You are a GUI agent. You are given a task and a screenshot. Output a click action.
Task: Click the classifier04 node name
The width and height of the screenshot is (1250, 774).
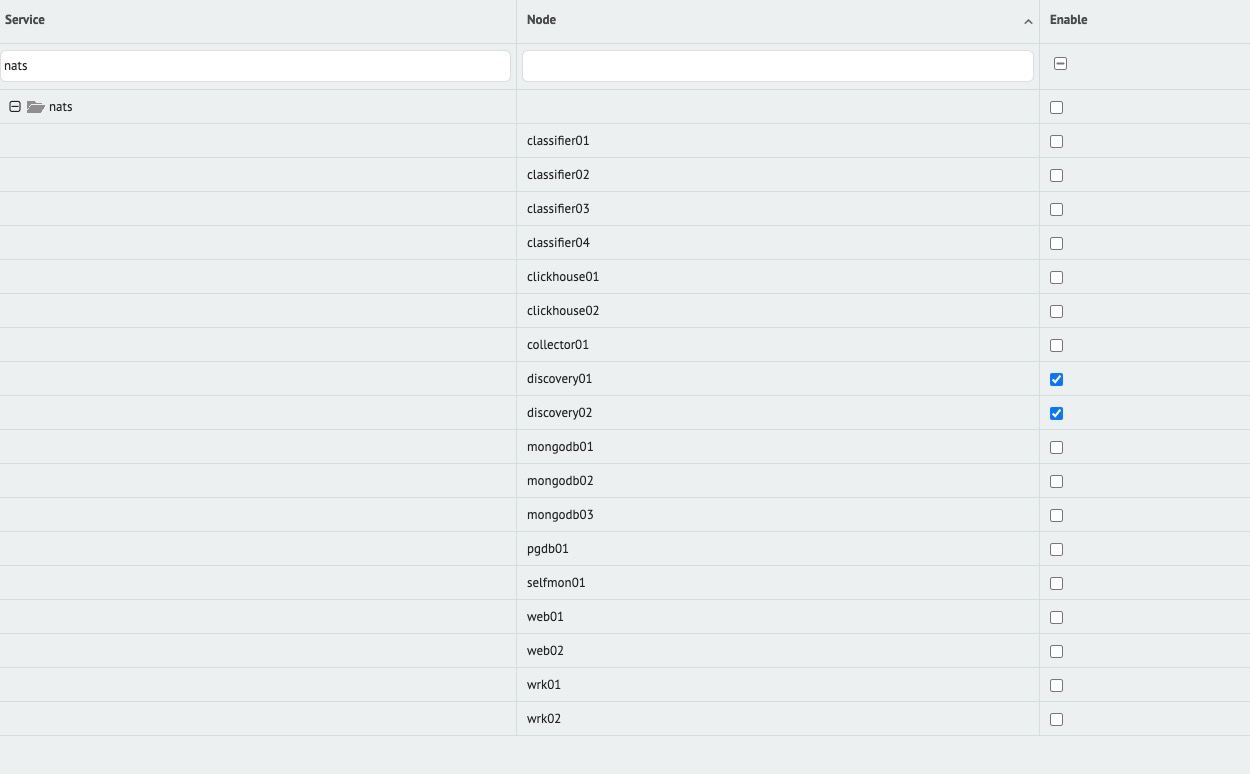pos(558,243)
